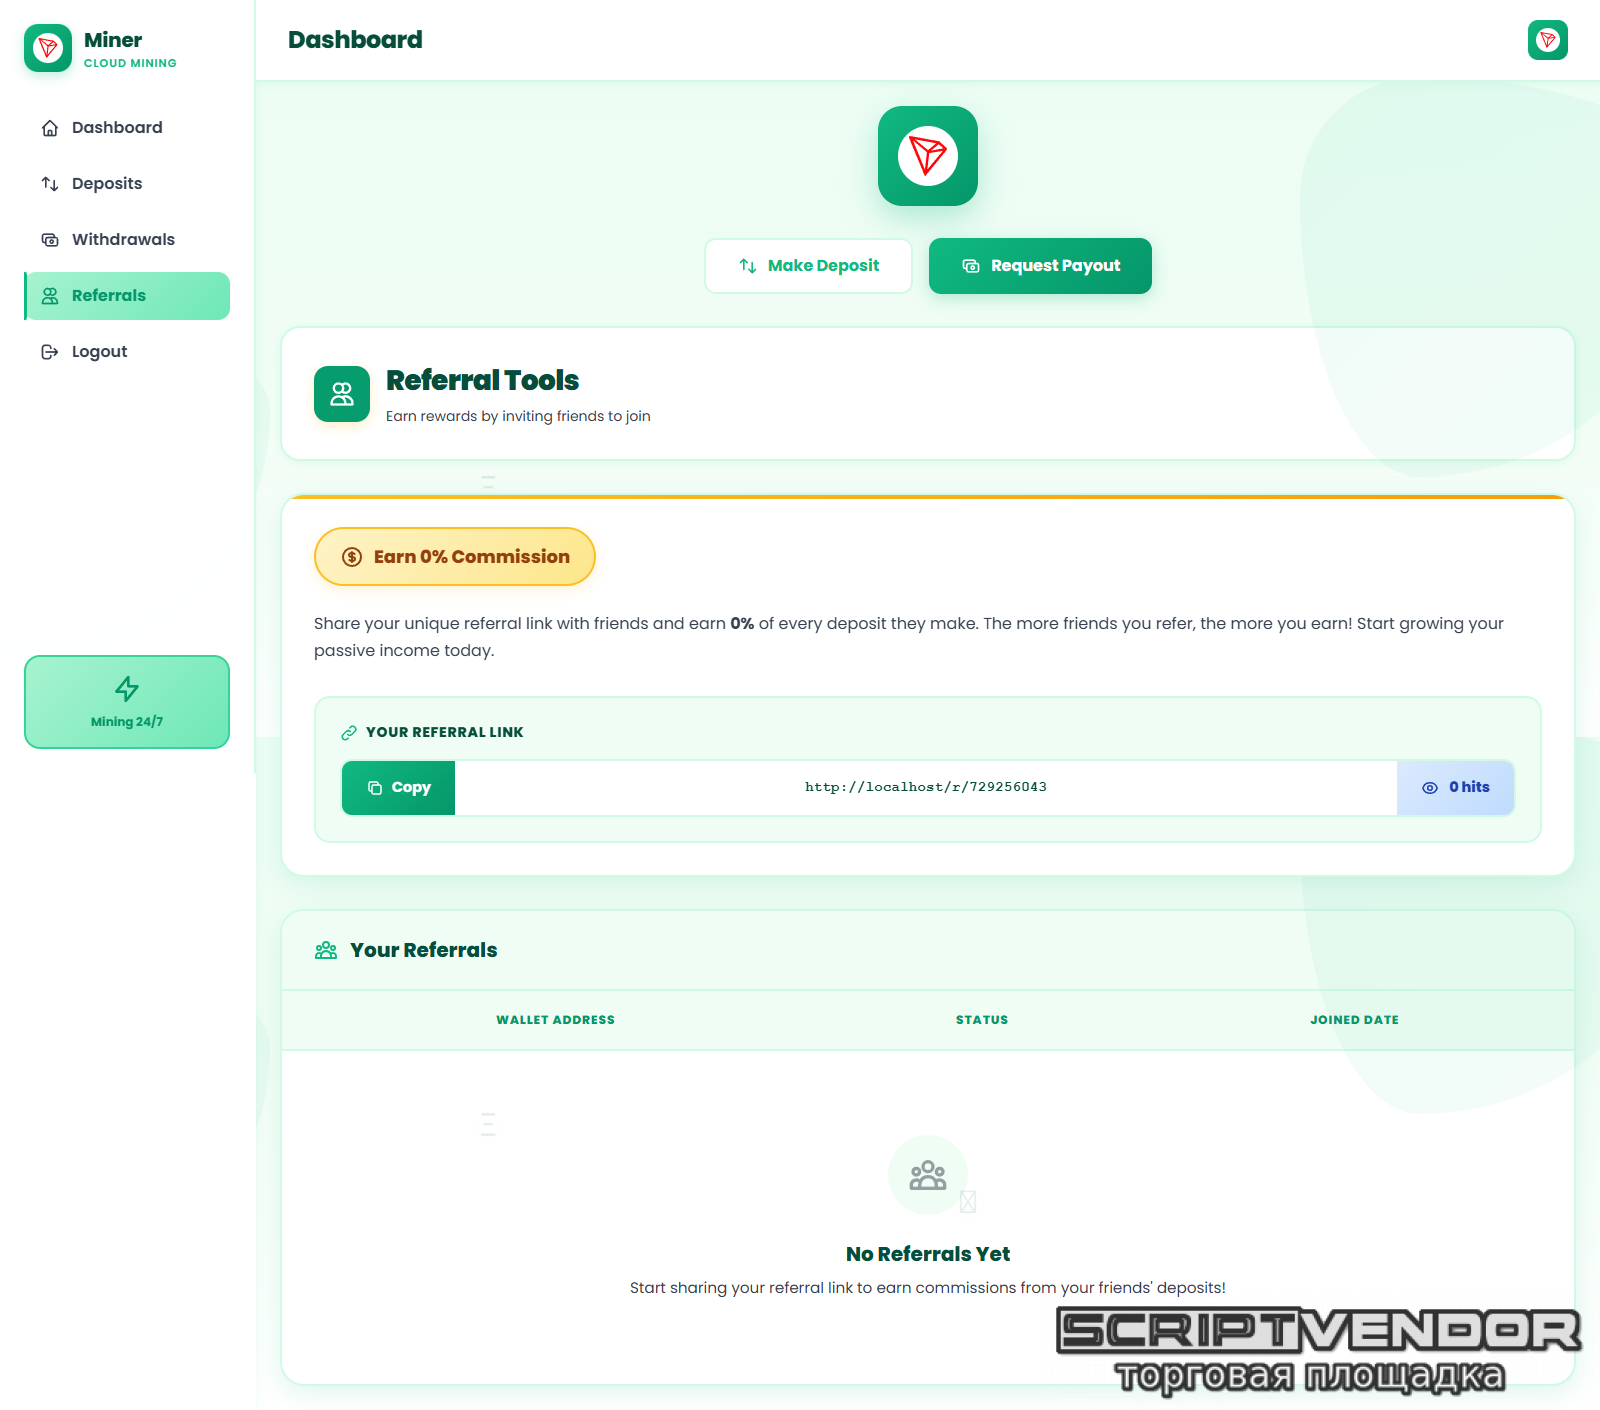Log out using the Logout item

click(99, 352)
